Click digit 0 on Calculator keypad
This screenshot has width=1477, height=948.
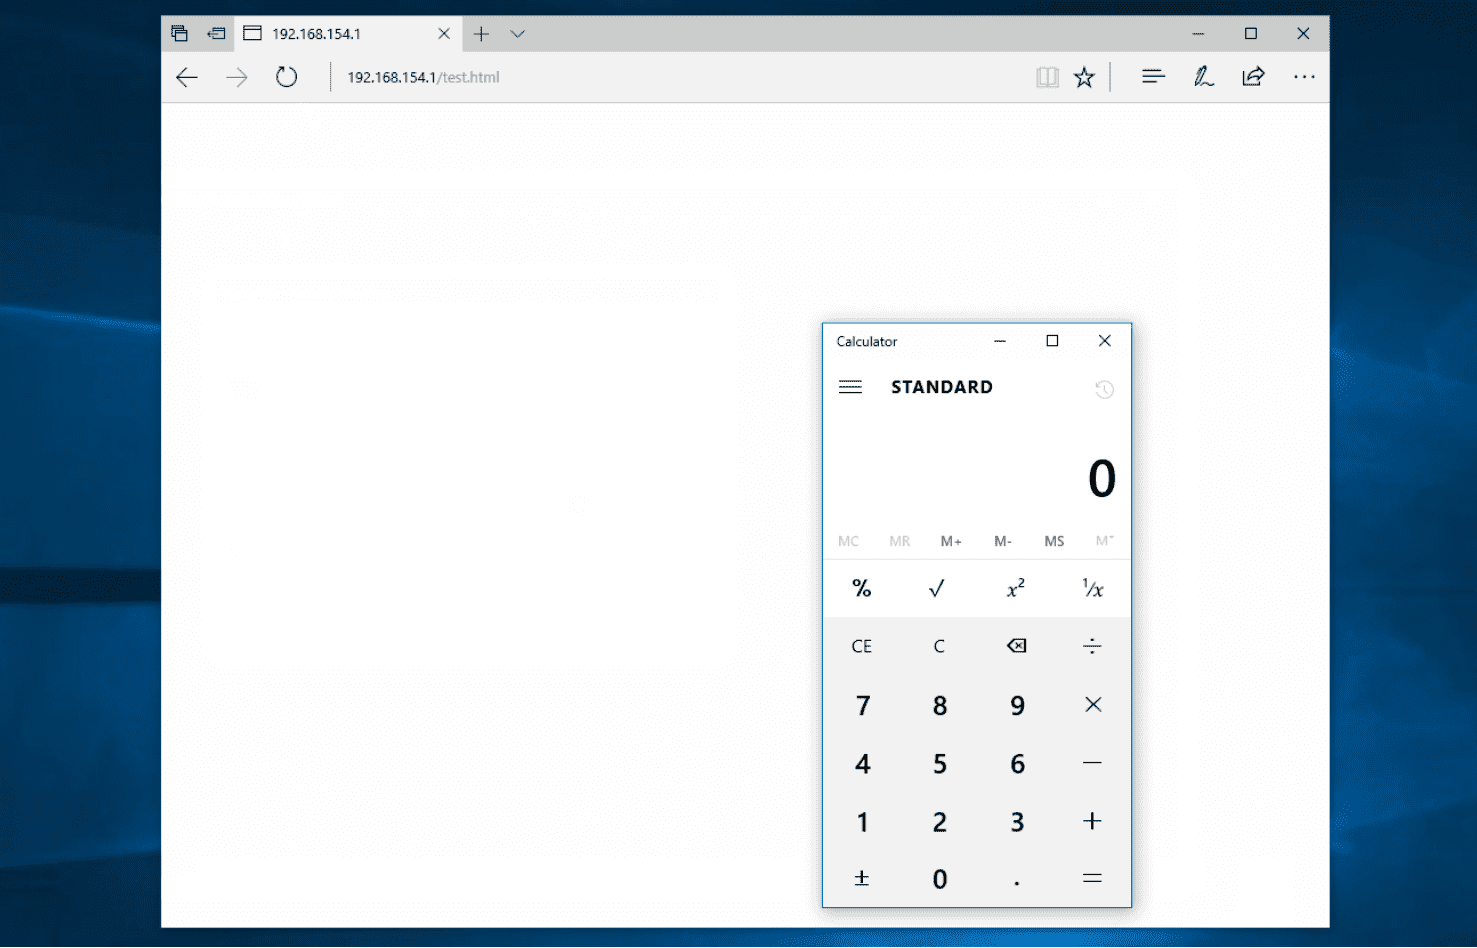[938, 878]
